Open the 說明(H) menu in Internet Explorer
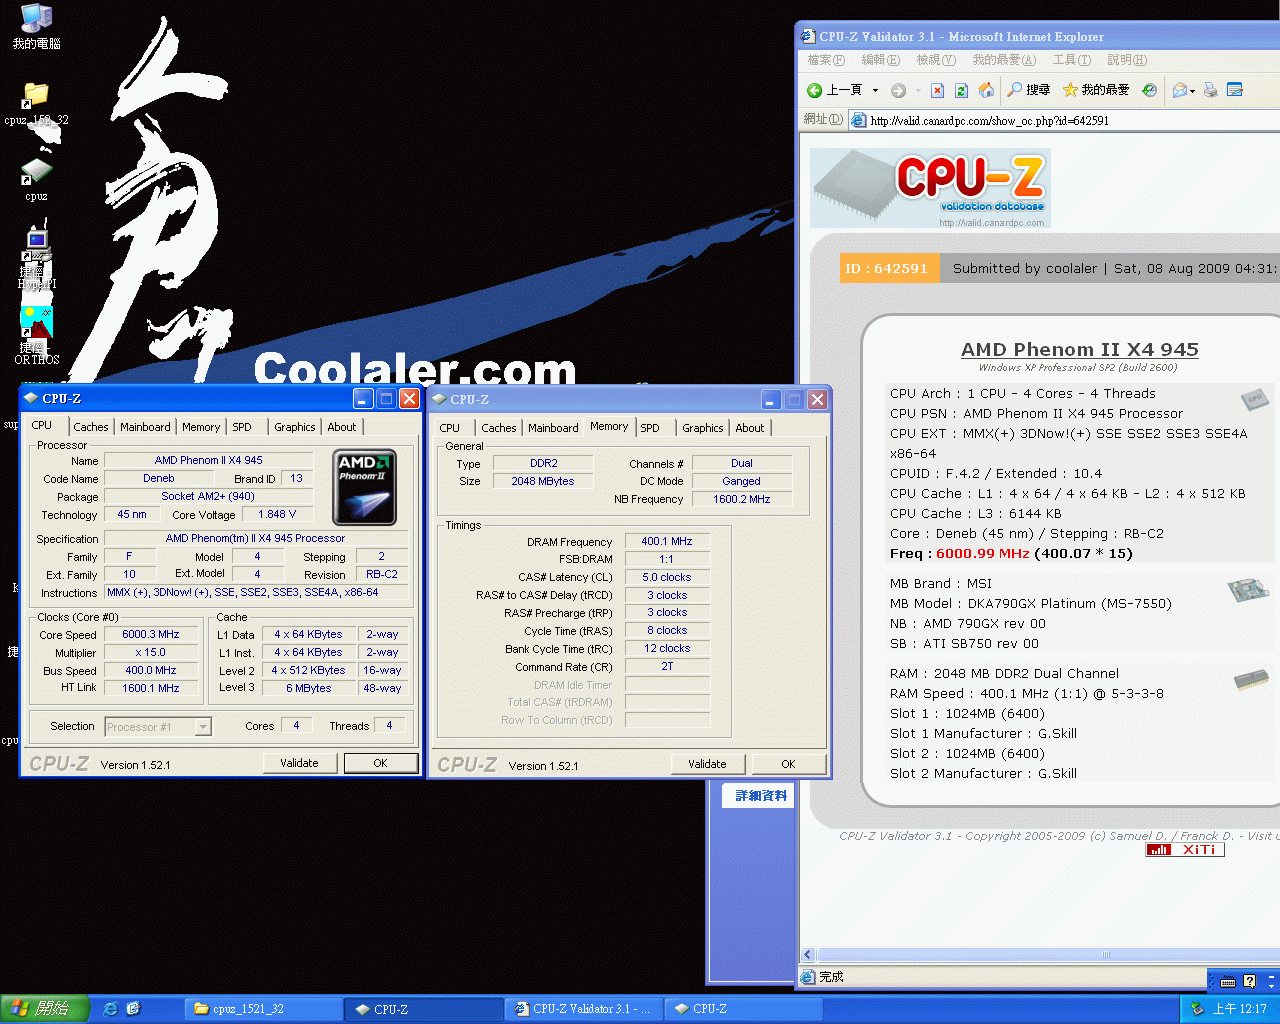 [x=1127, y=60]
